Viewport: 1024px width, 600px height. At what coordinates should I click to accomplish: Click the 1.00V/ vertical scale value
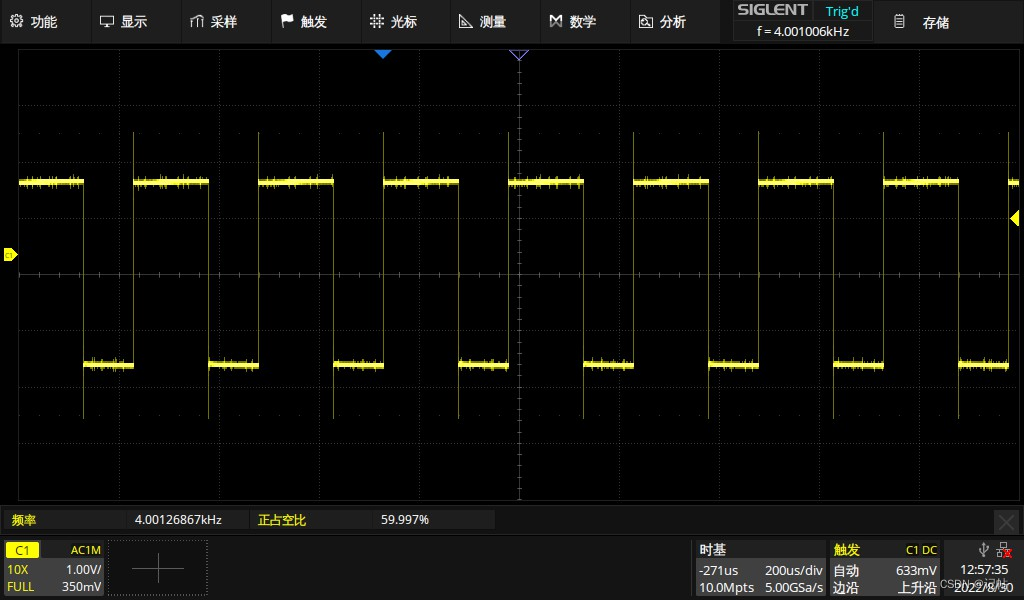pos(84,569)
